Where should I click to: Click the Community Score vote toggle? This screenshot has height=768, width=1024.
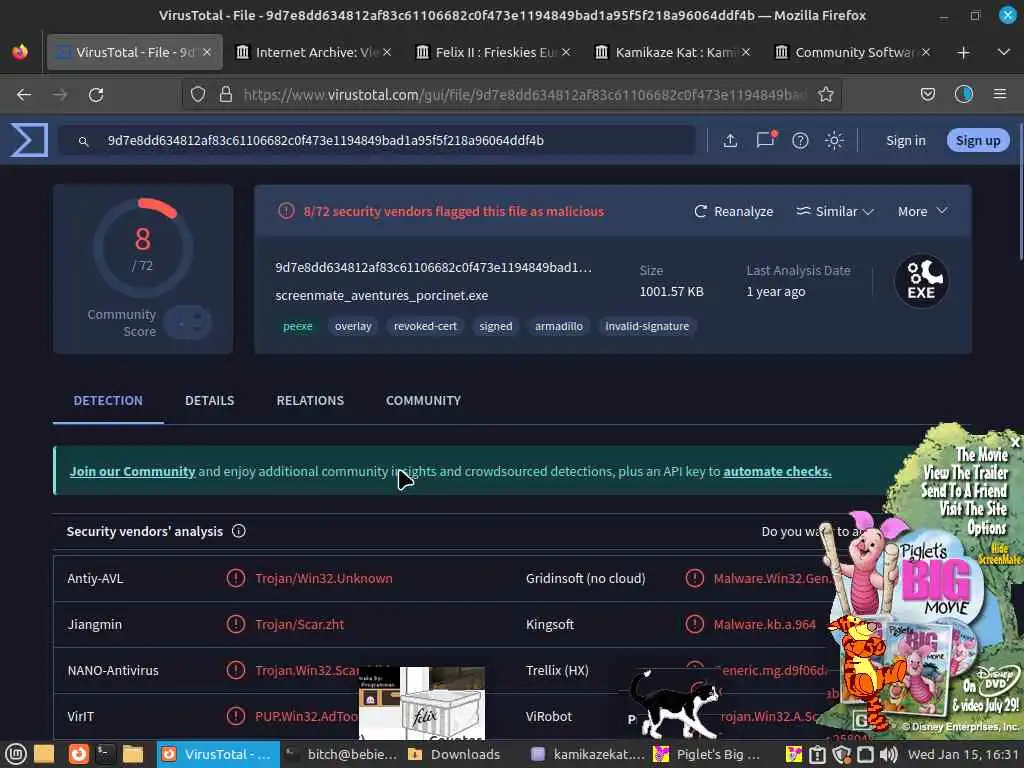(187, 322)
